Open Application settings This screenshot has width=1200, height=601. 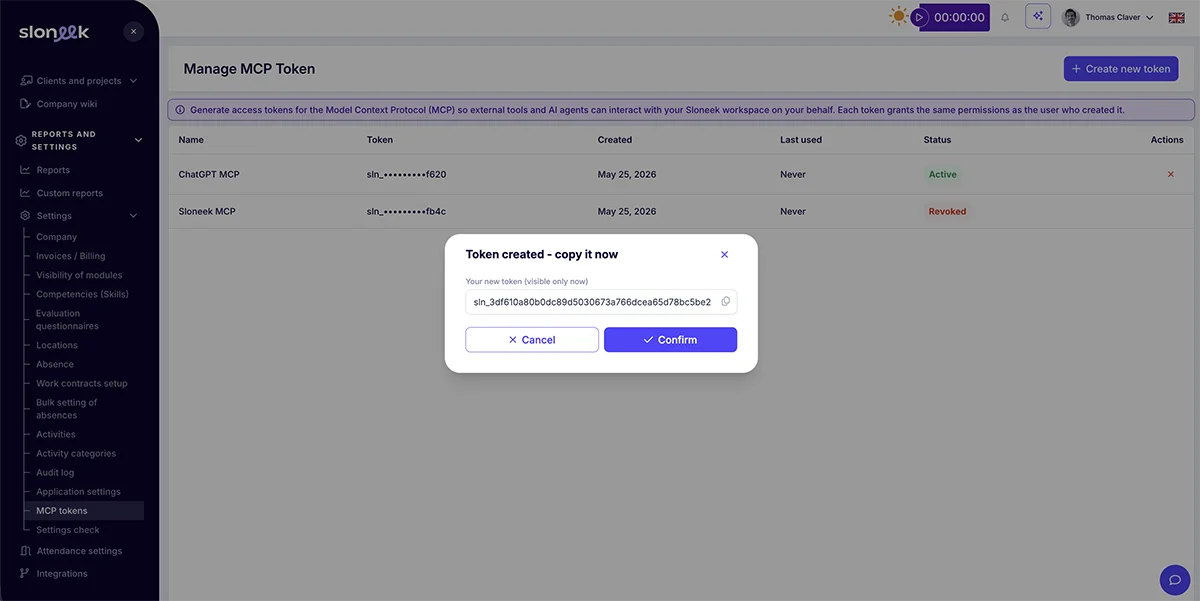(78, 491)
